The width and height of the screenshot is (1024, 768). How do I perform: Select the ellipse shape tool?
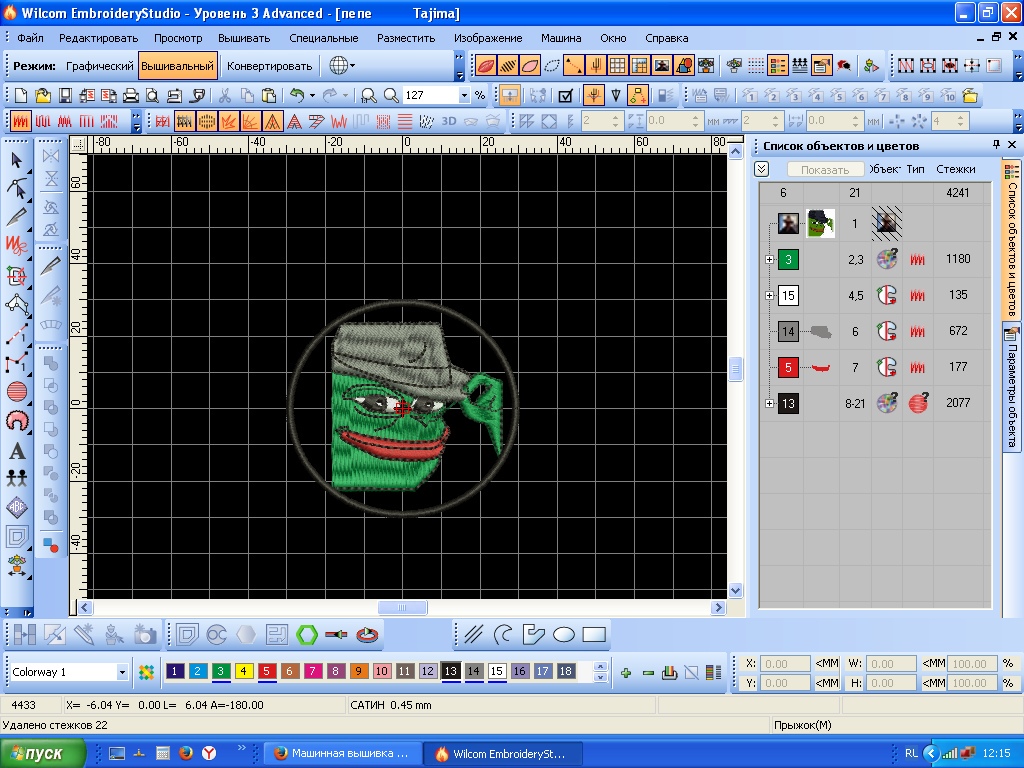[x=564, y=635]
